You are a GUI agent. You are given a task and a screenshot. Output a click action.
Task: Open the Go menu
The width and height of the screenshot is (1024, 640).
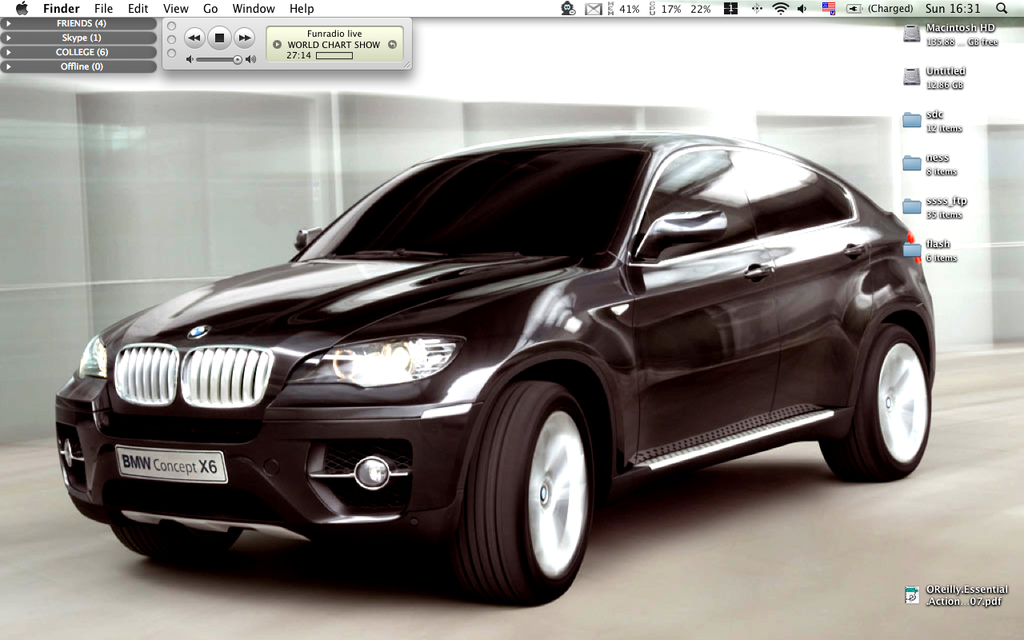[x=211, y=8]
